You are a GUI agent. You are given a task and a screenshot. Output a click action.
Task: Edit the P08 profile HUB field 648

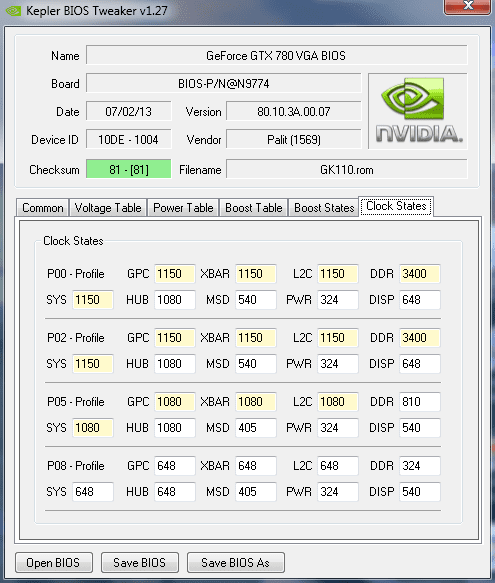coord(175,492)
